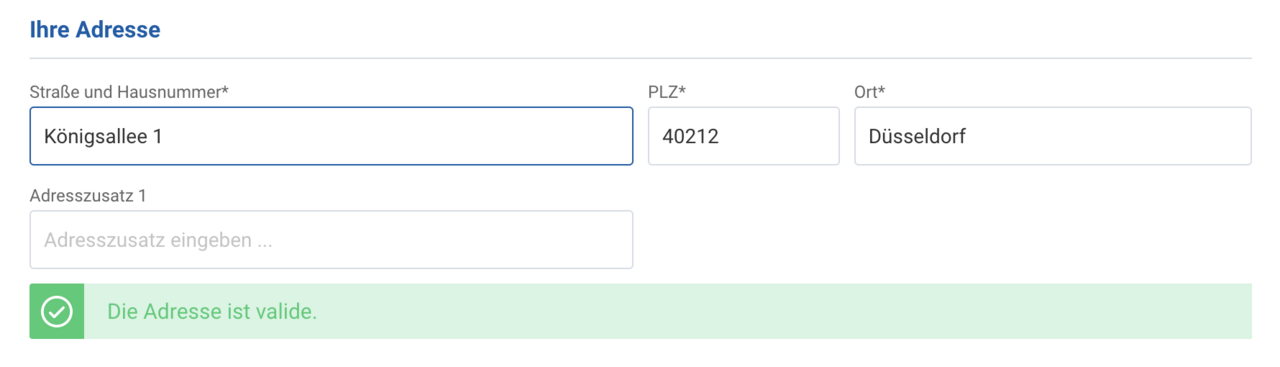
Task: Click the 'Adresszusatz eingeben ...' placeholder text
Action: [x=158, y=240]
